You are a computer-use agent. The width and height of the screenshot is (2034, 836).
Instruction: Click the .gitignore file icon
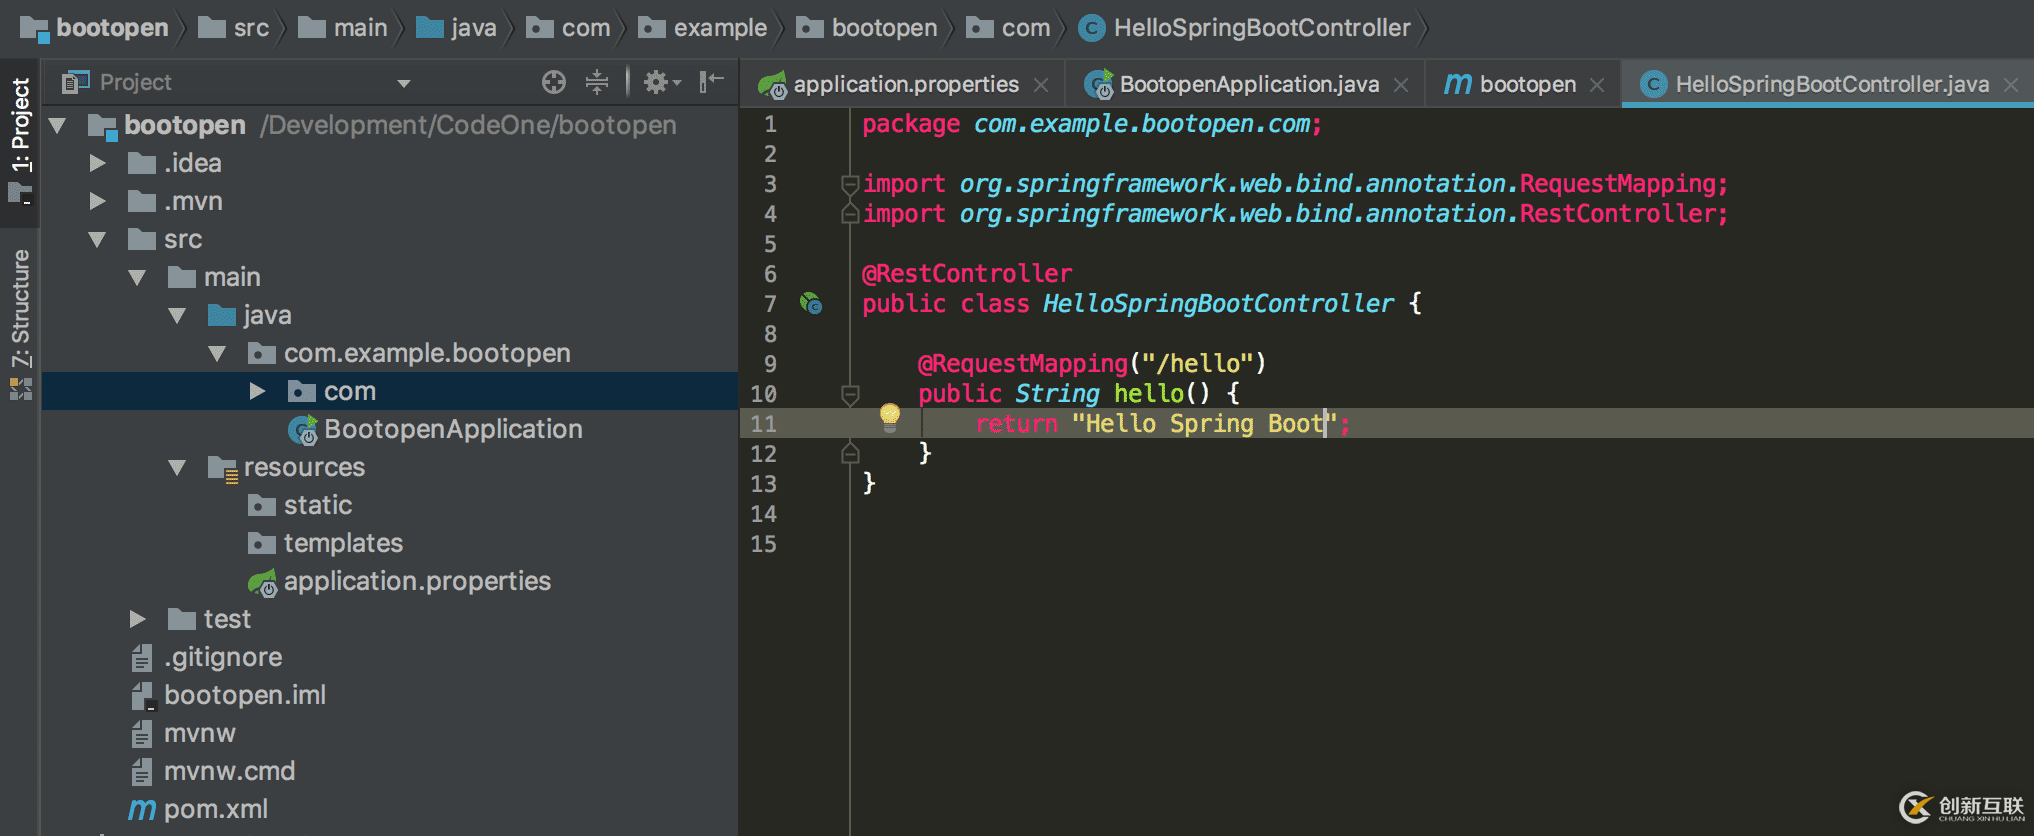pyautogui.click(x=142, y=657)
